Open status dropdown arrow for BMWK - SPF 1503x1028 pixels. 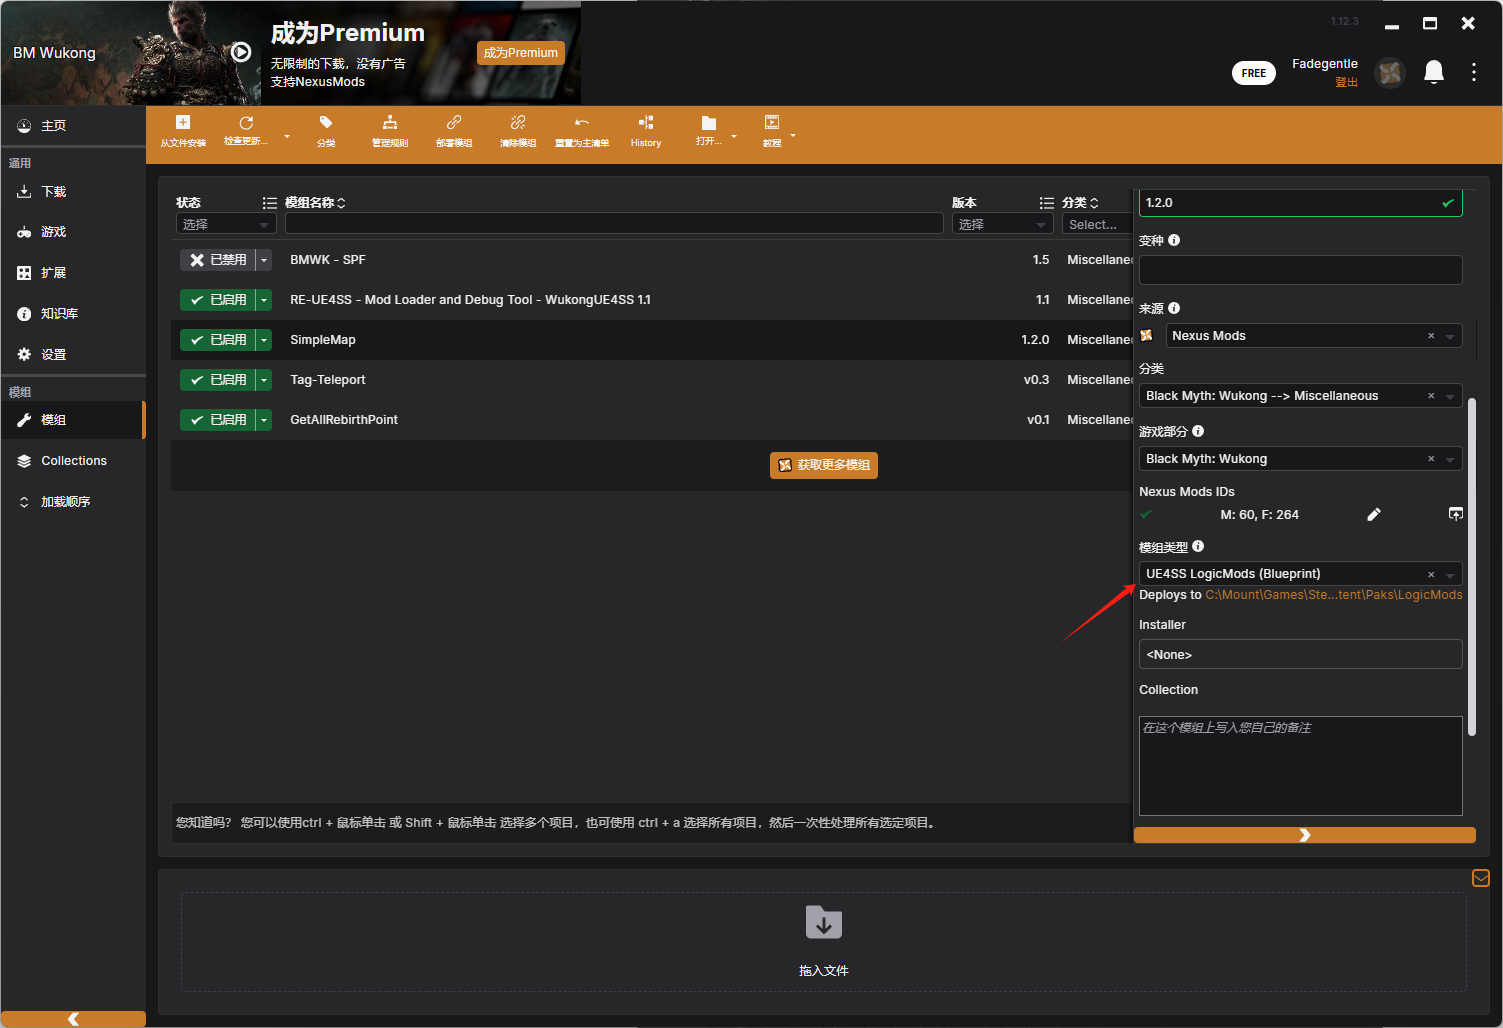264,260
